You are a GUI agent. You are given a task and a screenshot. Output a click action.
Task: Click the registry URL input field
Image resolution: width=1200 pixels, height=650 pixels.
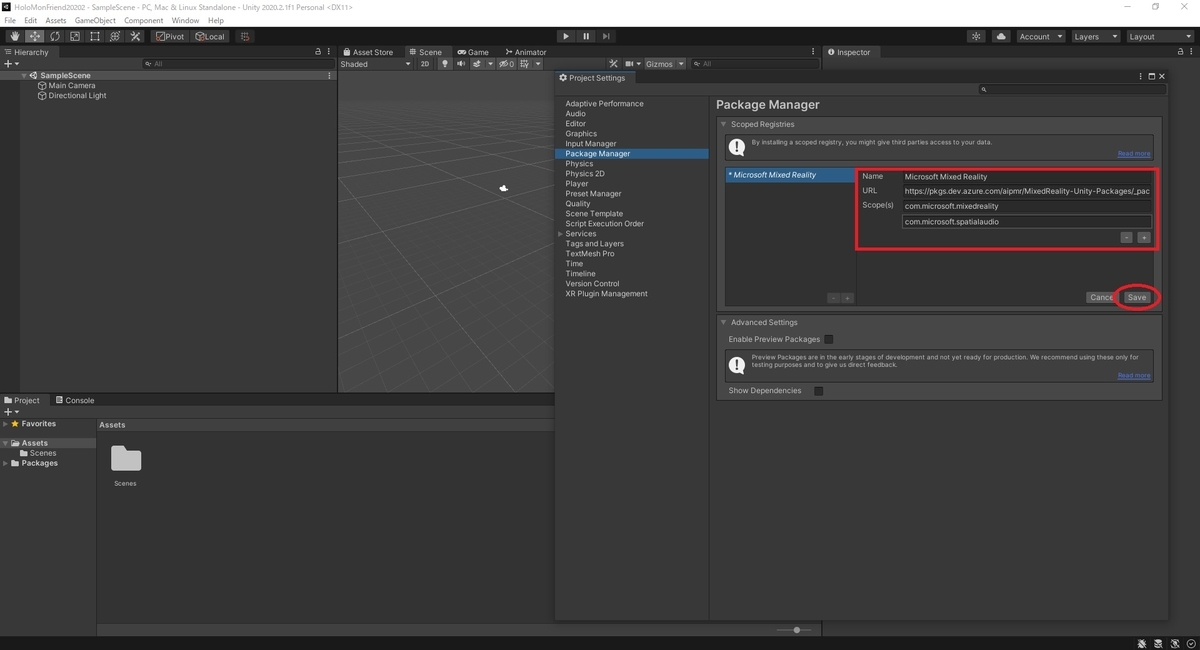click(1027, 191)
